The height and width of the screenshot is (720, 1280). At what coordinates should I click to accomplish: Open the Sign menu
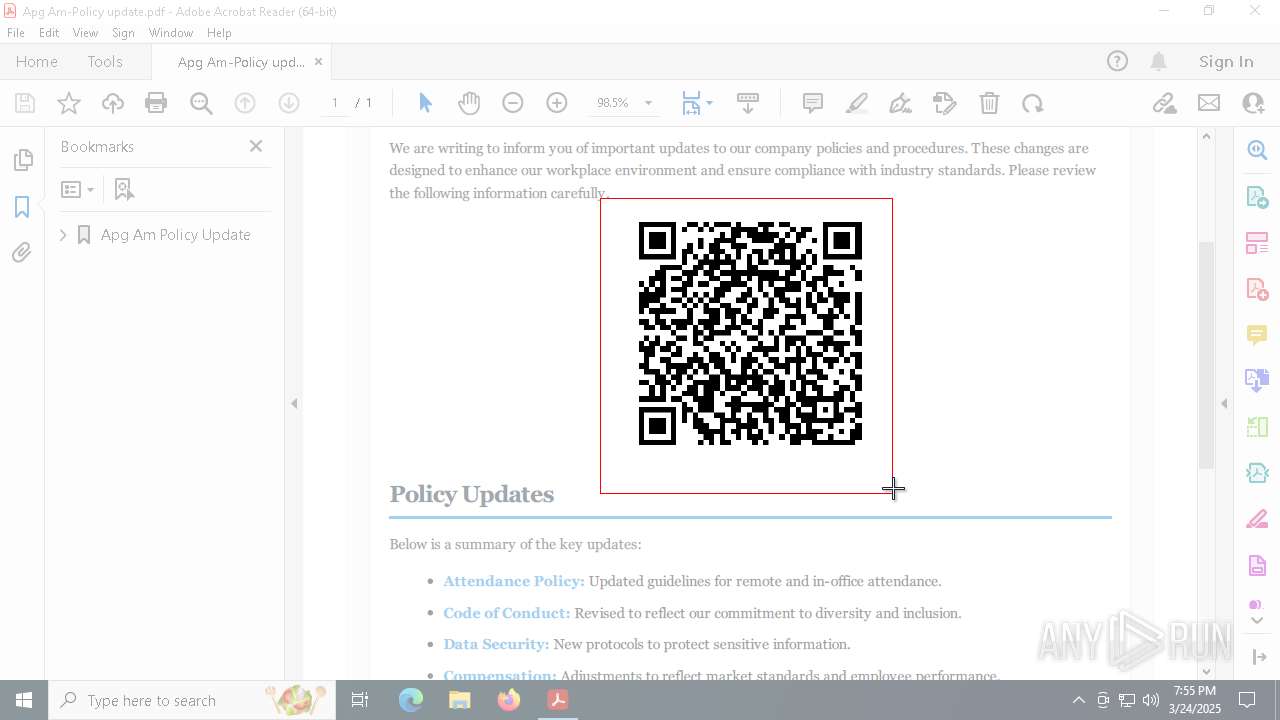123,33
